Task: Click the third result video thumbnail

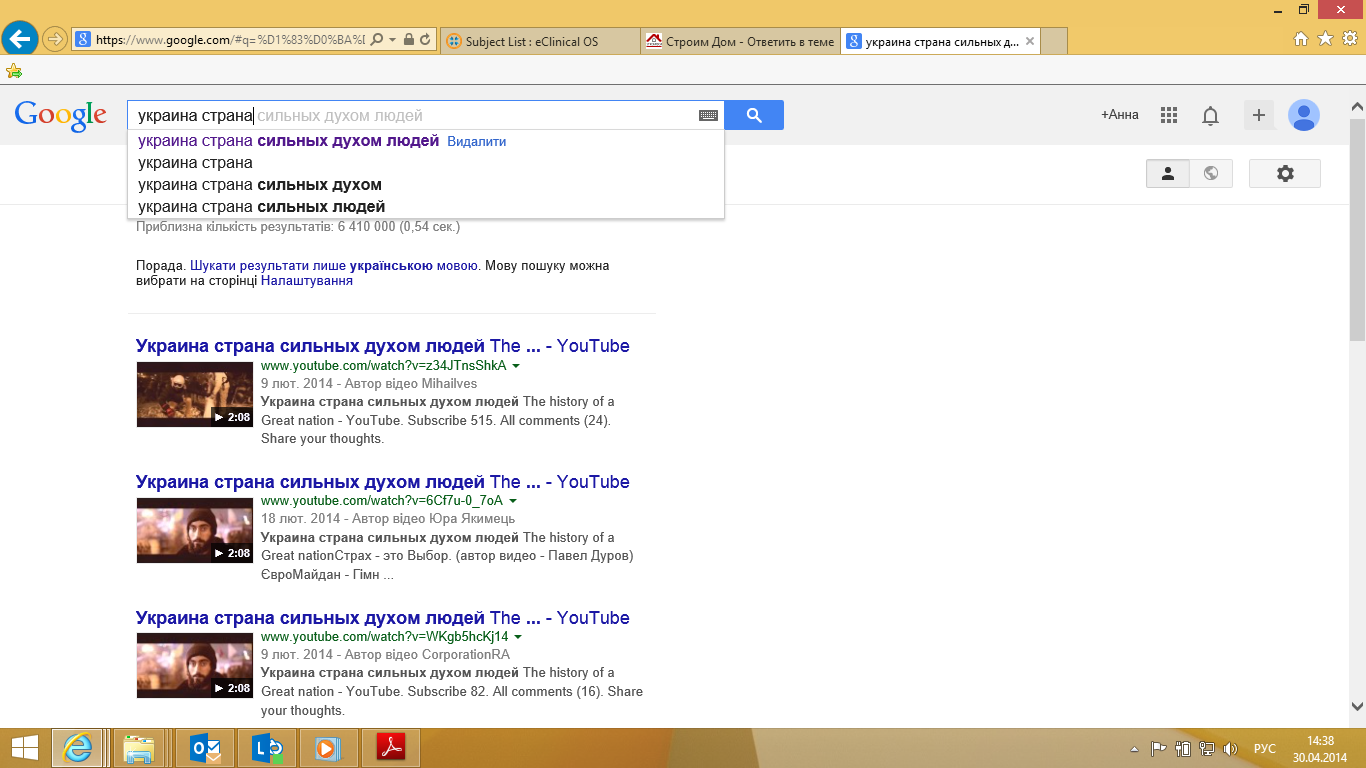Action: click(195, 665)
